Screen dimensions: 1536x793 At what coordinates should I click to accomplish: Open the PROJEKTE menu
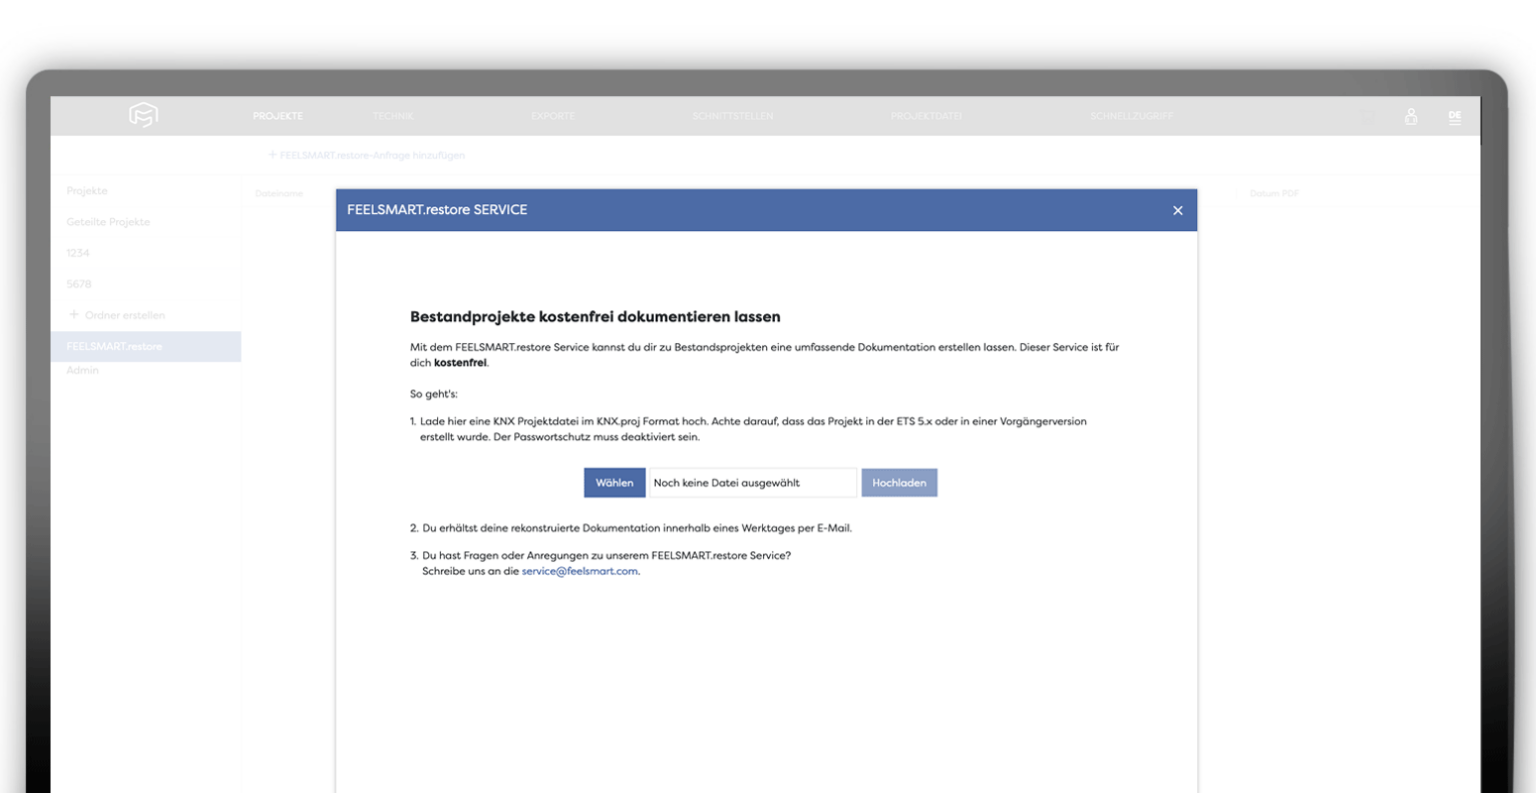[x=278, y=116]
